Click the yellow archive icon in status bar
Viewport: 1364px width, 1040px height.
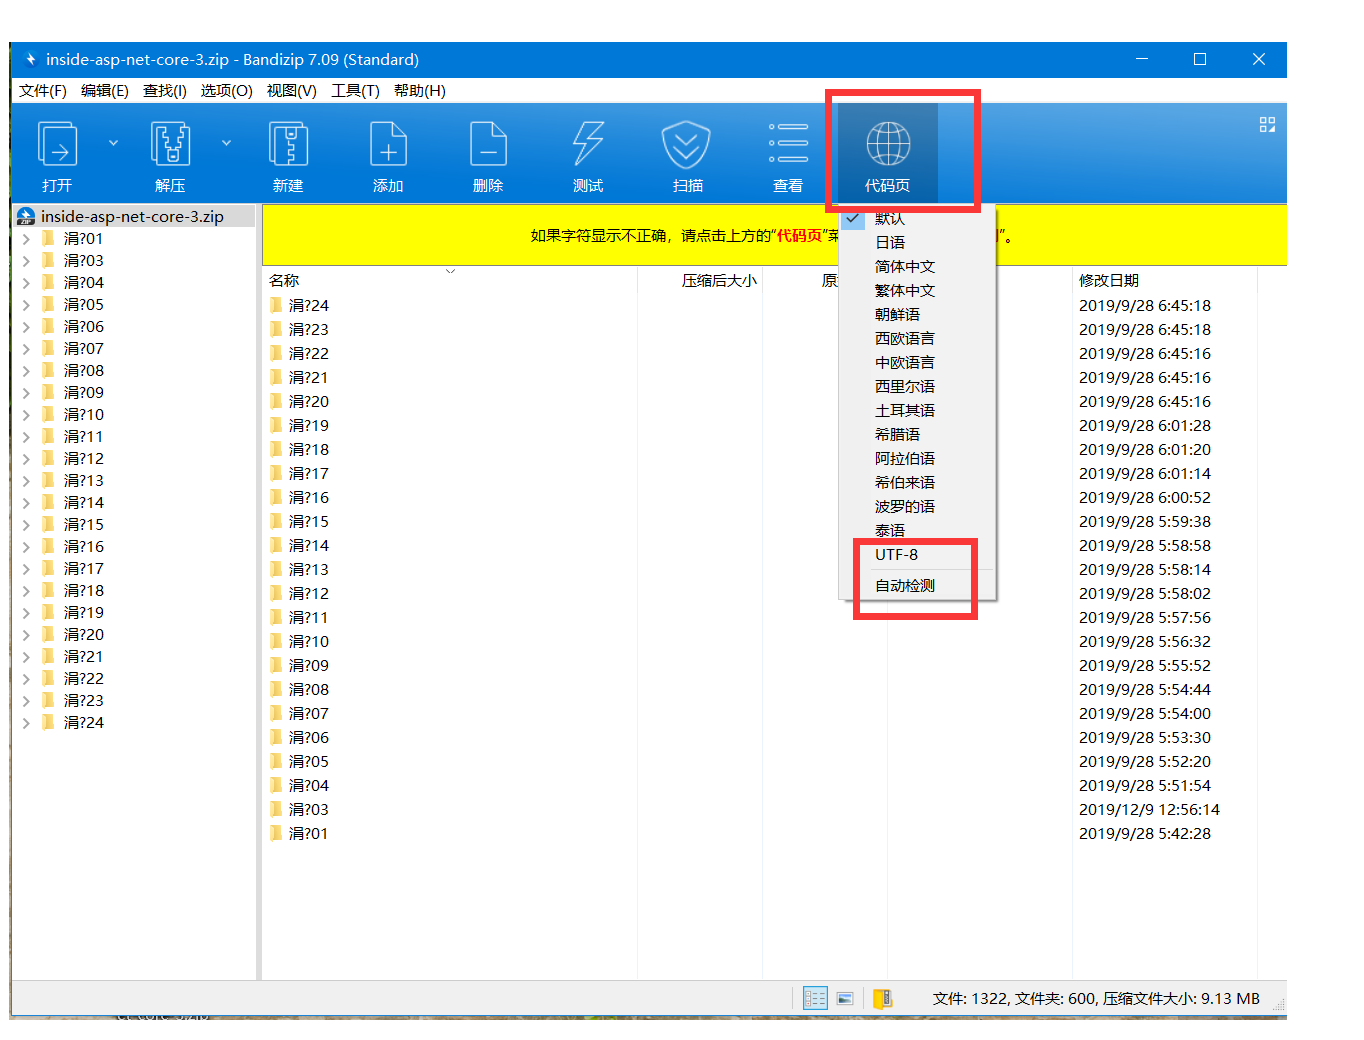pos(882,998)
